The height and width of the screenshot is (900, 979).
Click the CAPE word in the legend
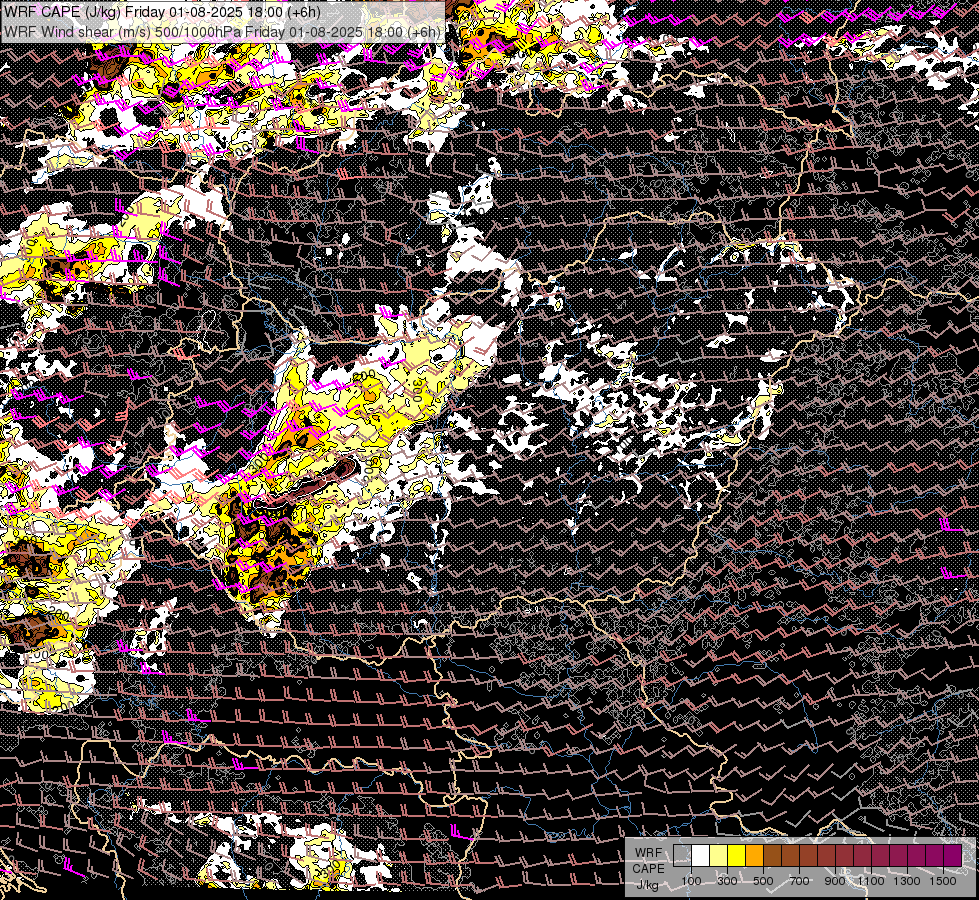point(648,869)
